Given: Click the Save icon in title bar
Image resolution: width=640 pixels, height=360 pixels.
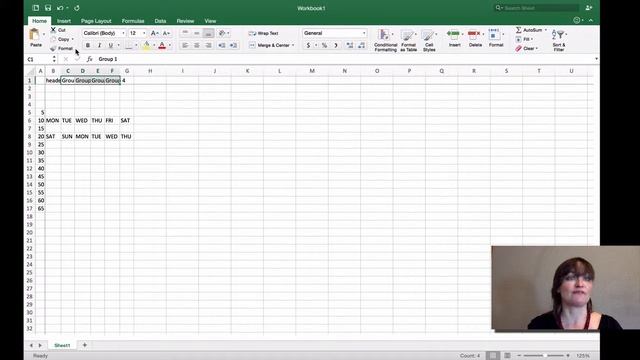Looking at the screenshot, I should pos(48,8).
